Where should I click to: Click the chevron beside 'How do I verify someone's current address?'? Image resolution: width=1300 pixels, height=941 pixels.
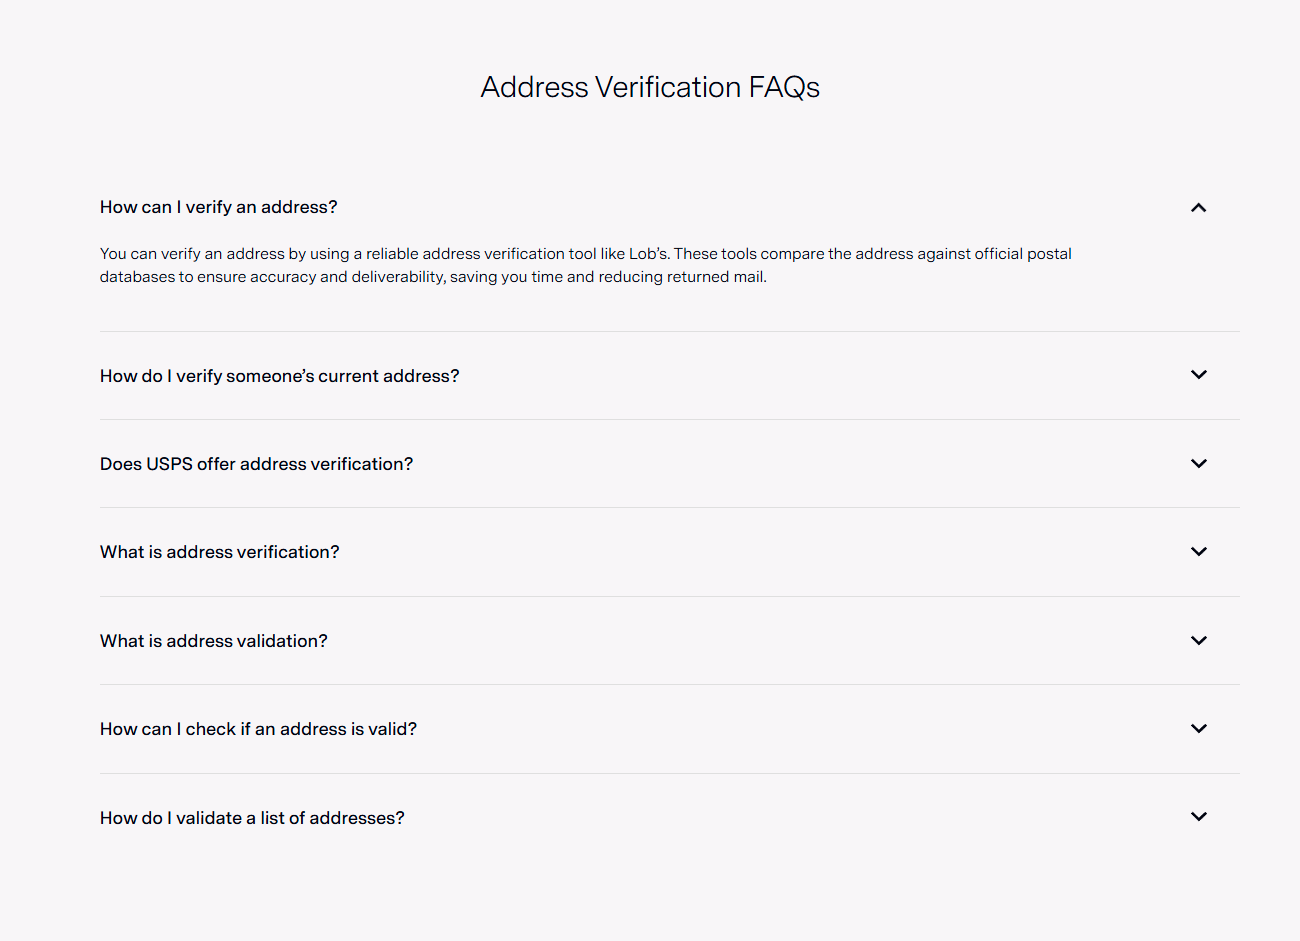click(1198, 375)
